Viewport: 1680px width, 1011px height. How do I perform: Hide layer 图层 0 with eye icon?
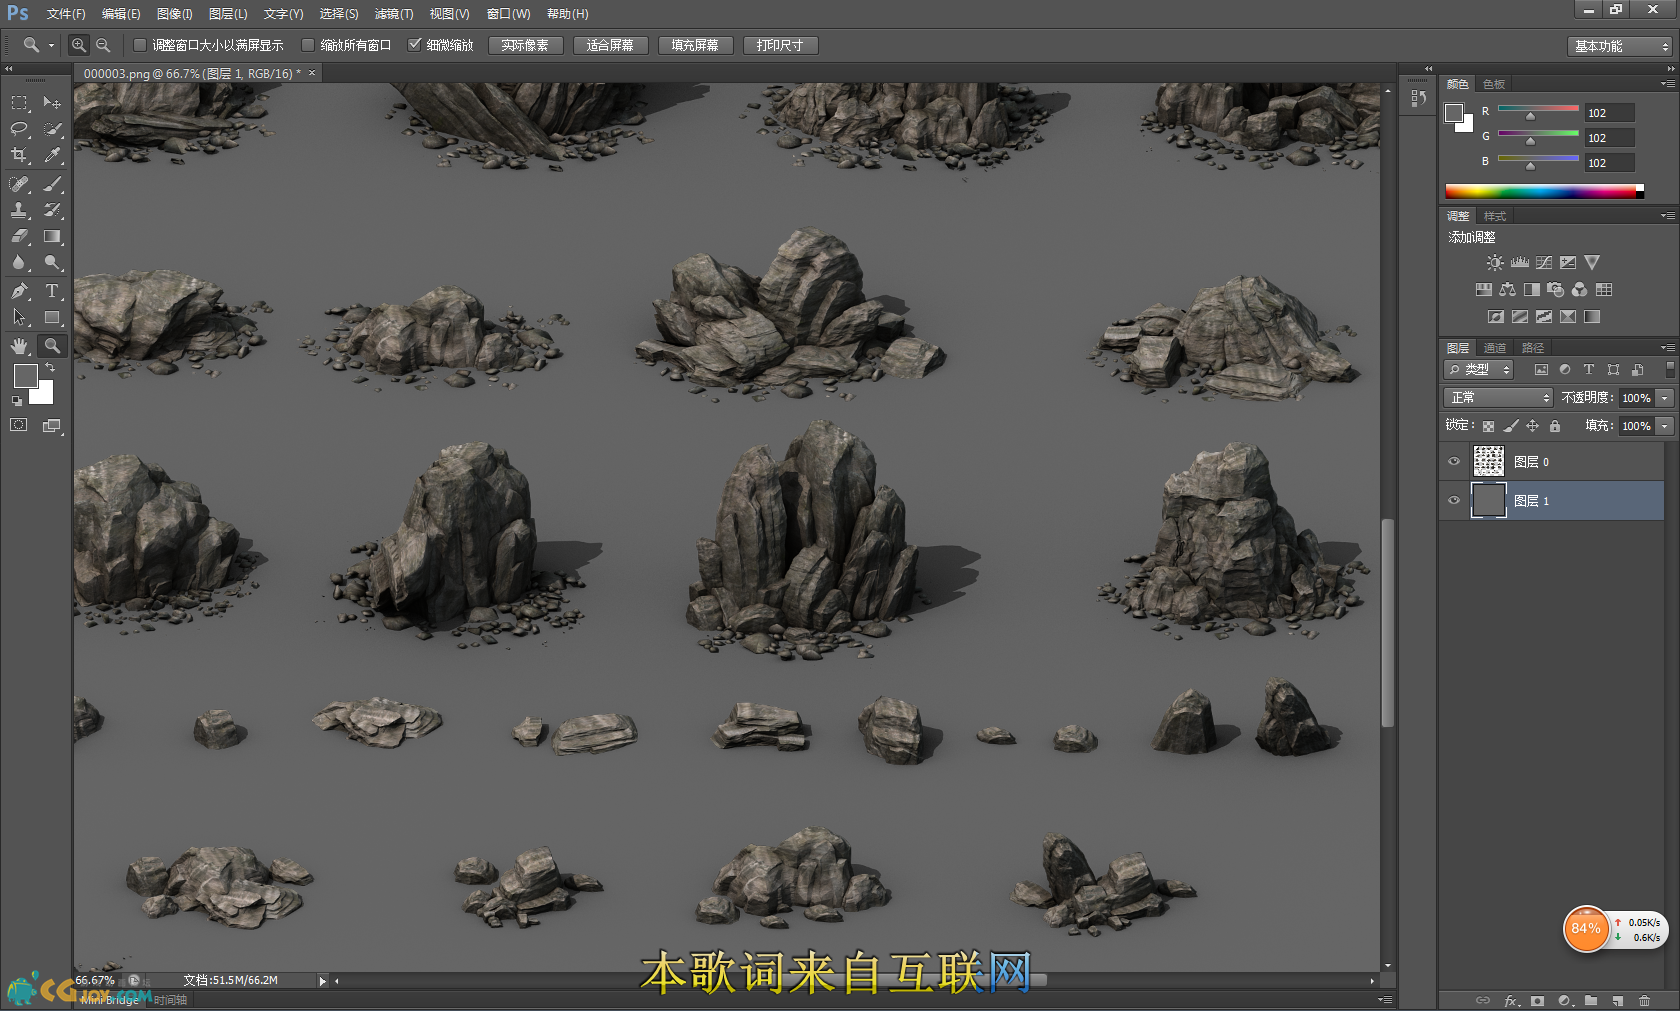(1454, 462)
